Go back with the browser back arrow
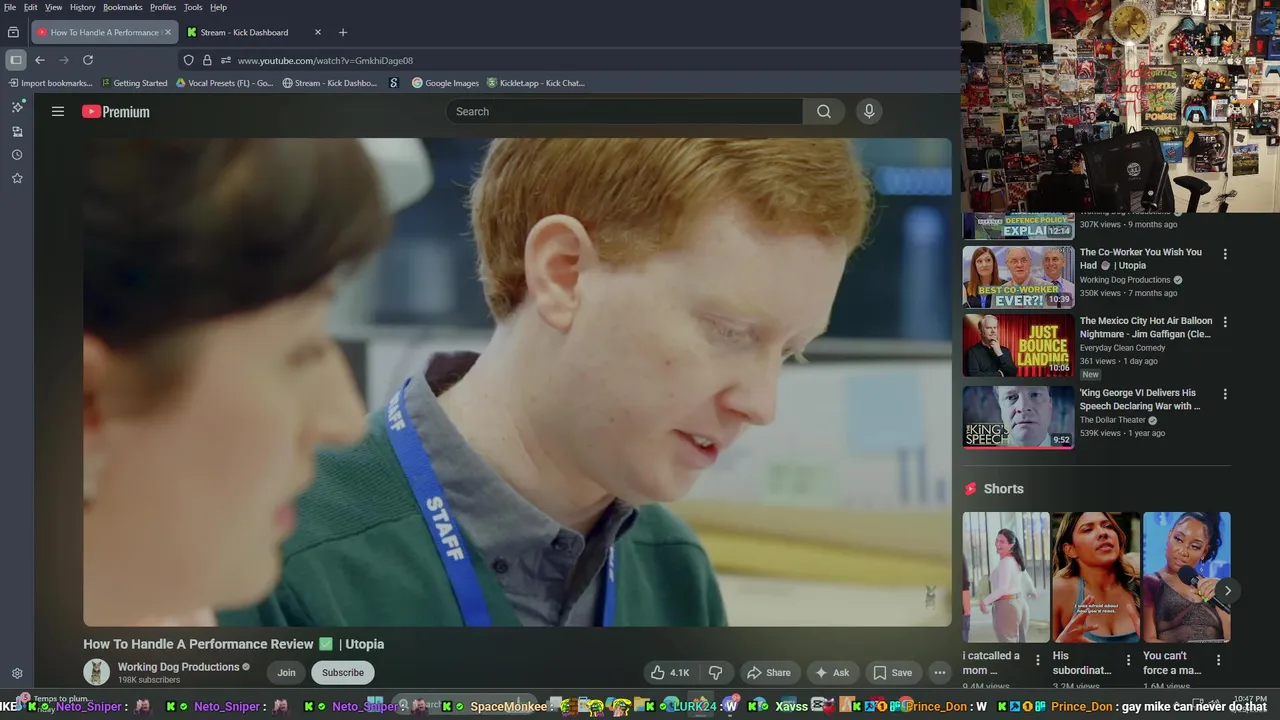The width and height of the screenshot is (1280, 720). [40, 60]
